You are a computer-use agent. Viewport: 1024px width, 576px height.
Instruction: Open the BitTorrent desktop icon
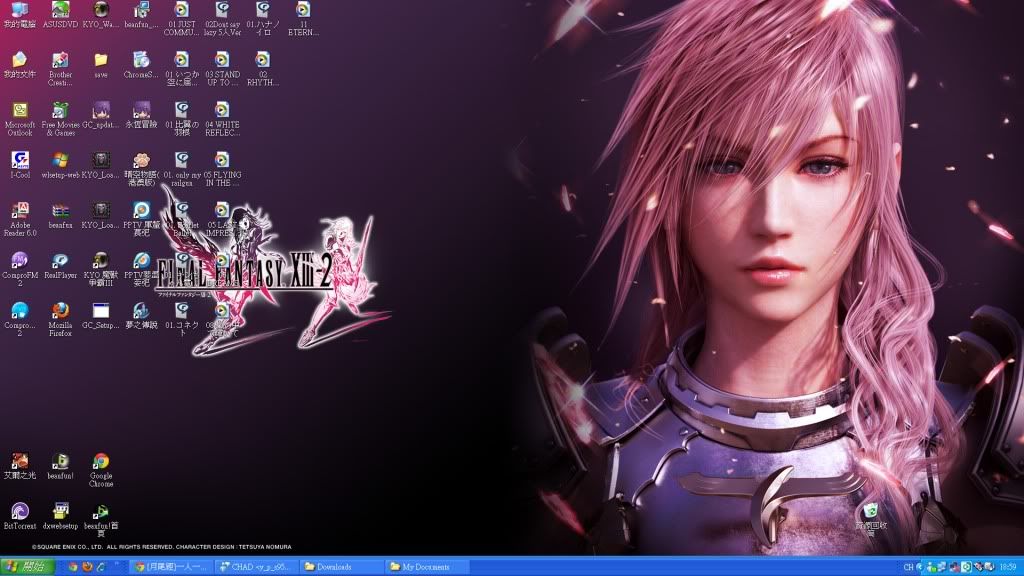(19, 512)
